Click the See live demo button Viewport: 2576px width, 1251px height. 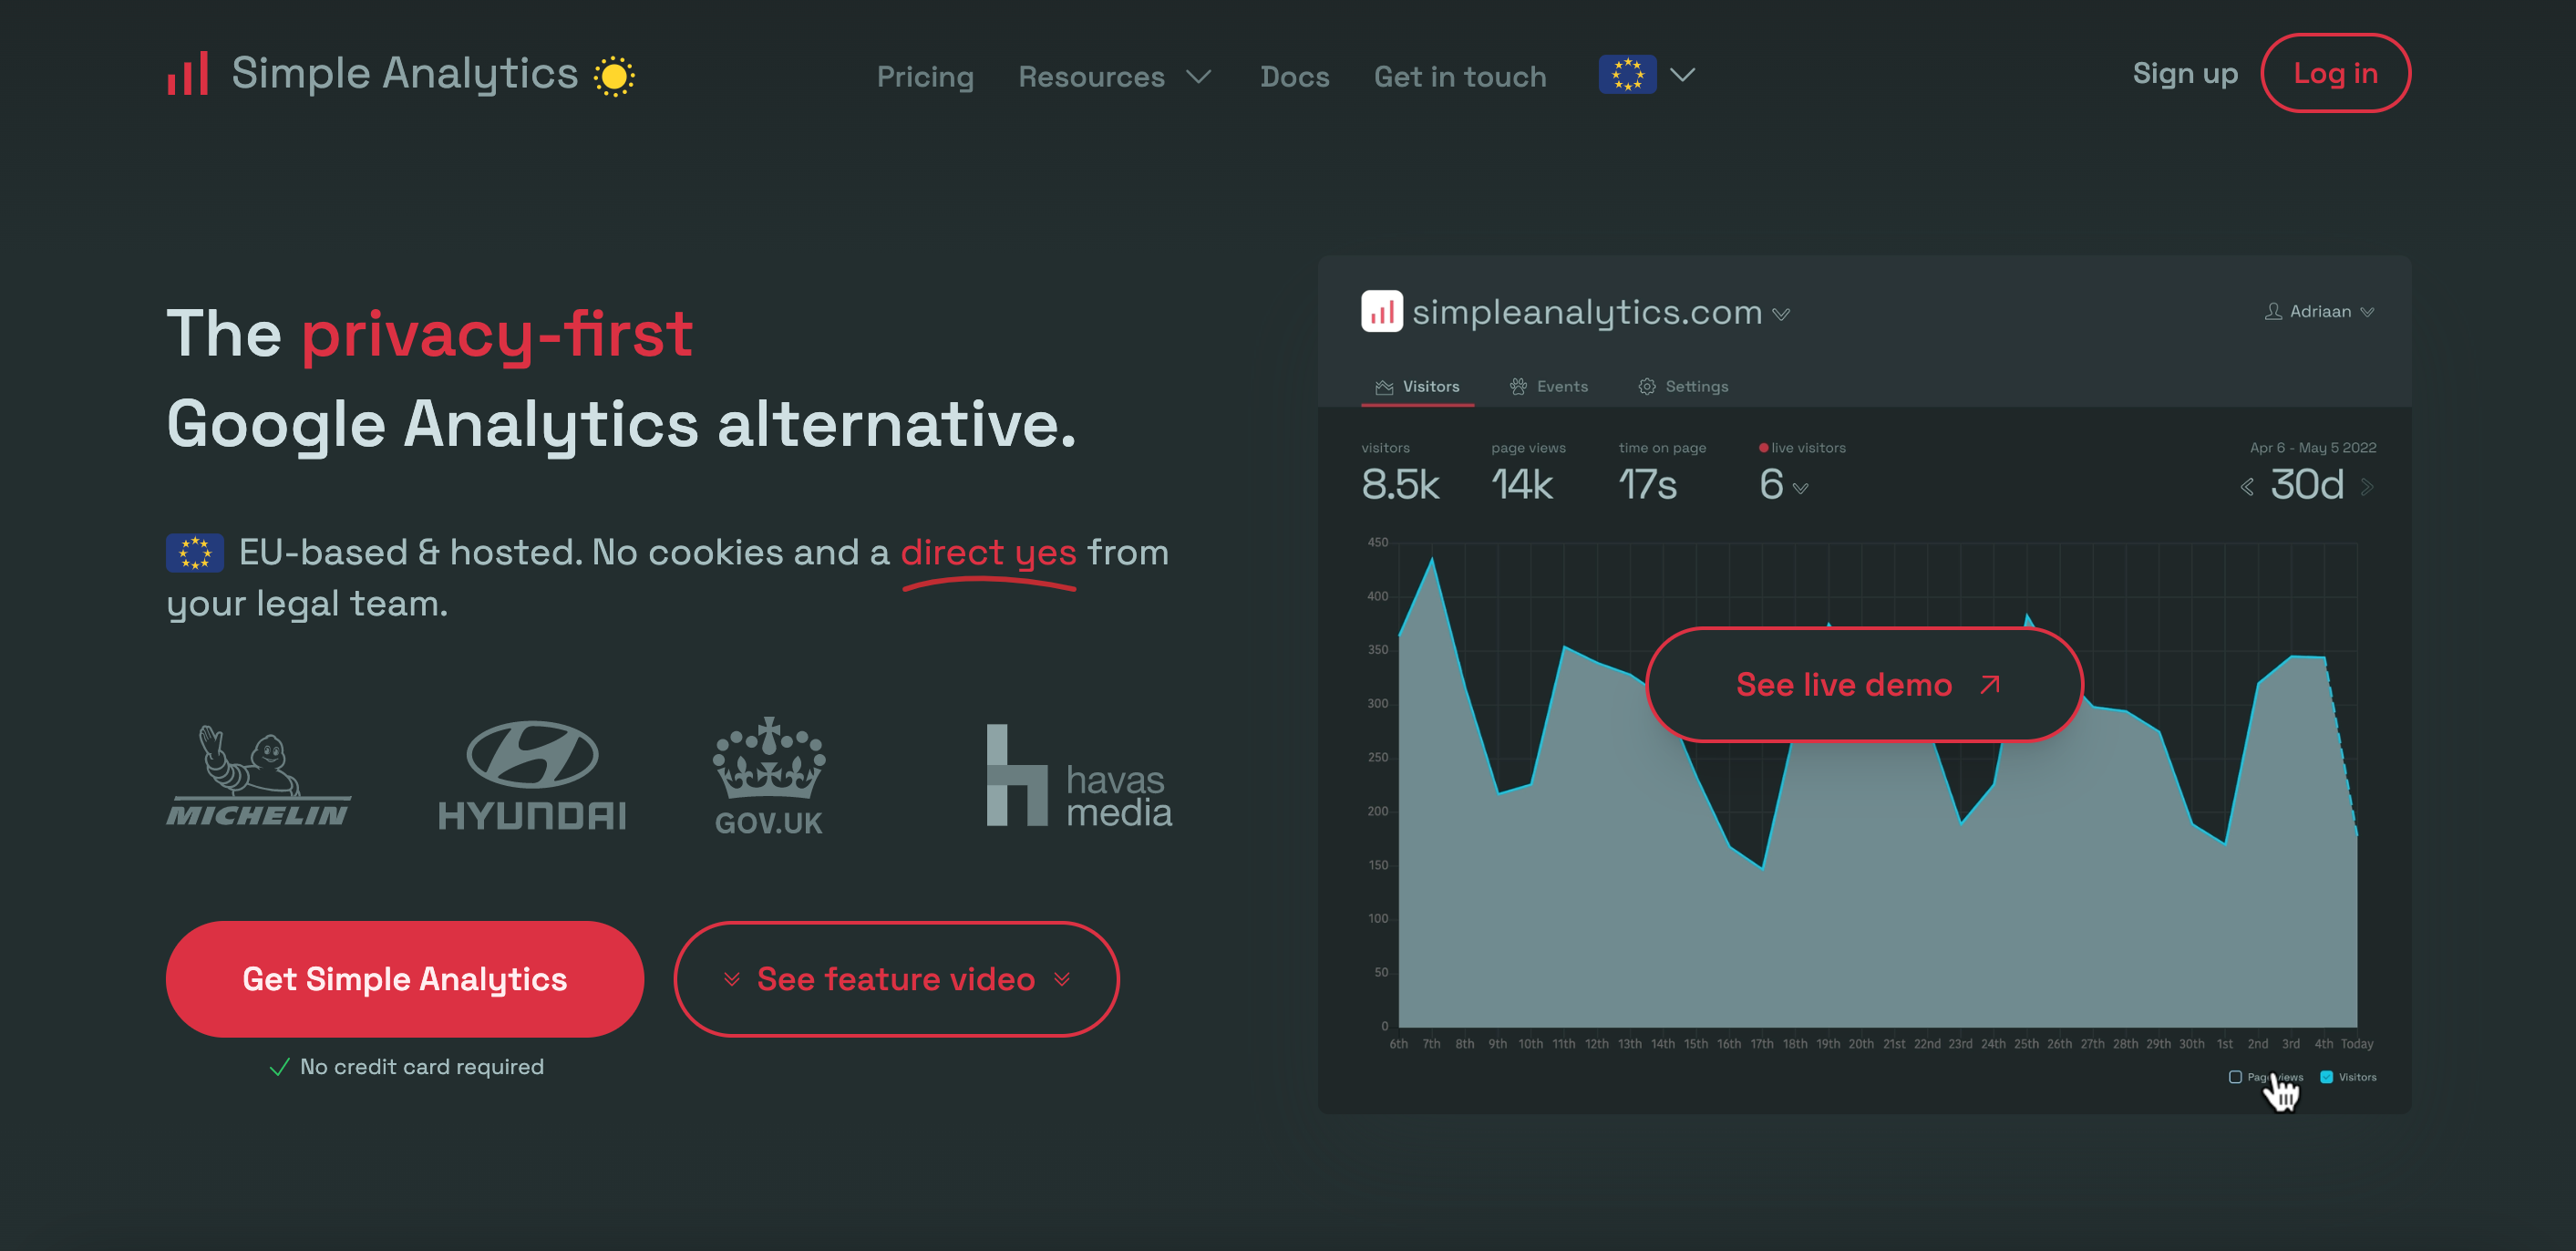pyautogui.click(x=1864, y=684)
